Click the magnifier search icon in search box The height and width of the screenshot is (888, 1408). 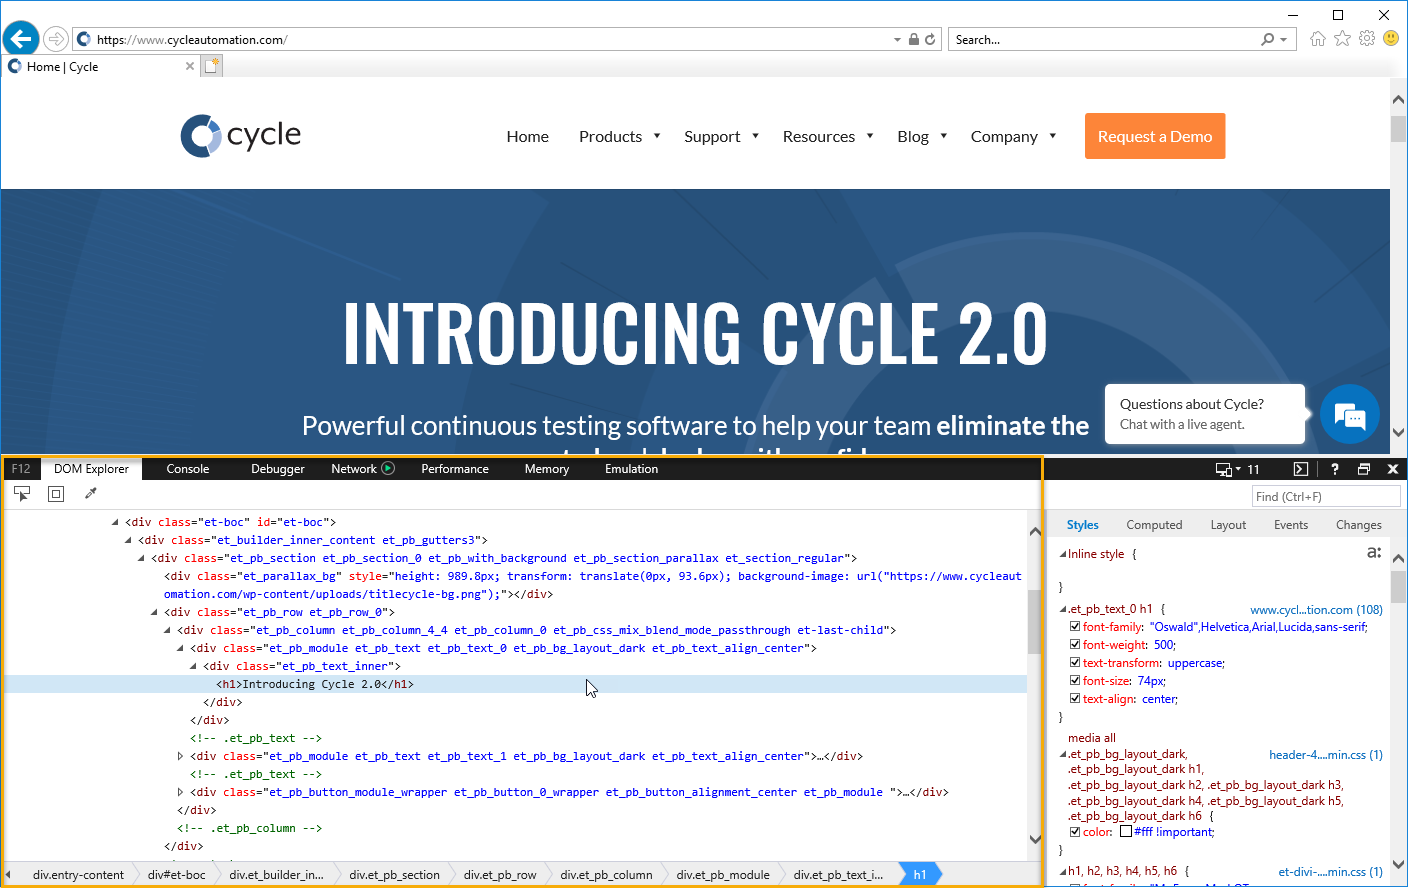1268,39
